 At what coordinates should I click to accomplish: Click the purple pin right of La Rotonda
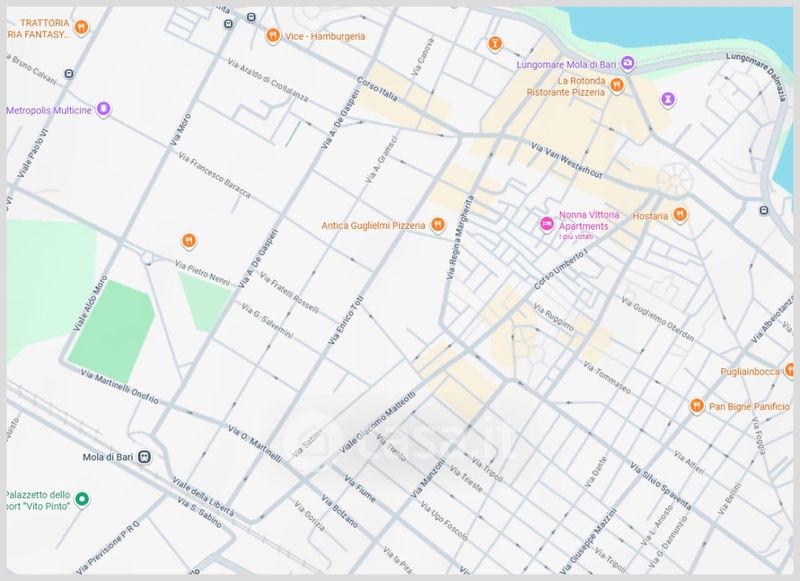[668, 98]
